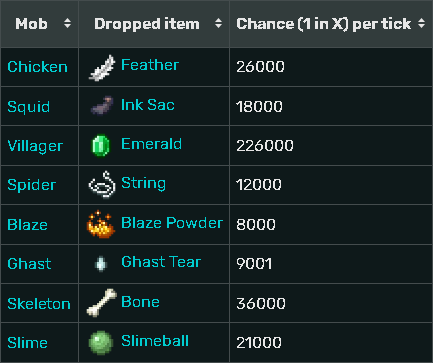Viewport: 433px width, 363px height.
Task: Click the Blaze Powder flame icon
Action: 101,224
